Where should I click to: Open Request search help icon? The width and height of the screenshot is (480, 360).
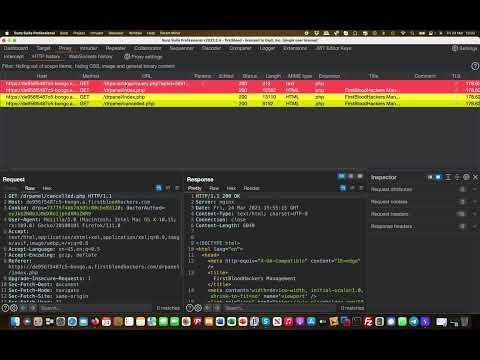5,308
